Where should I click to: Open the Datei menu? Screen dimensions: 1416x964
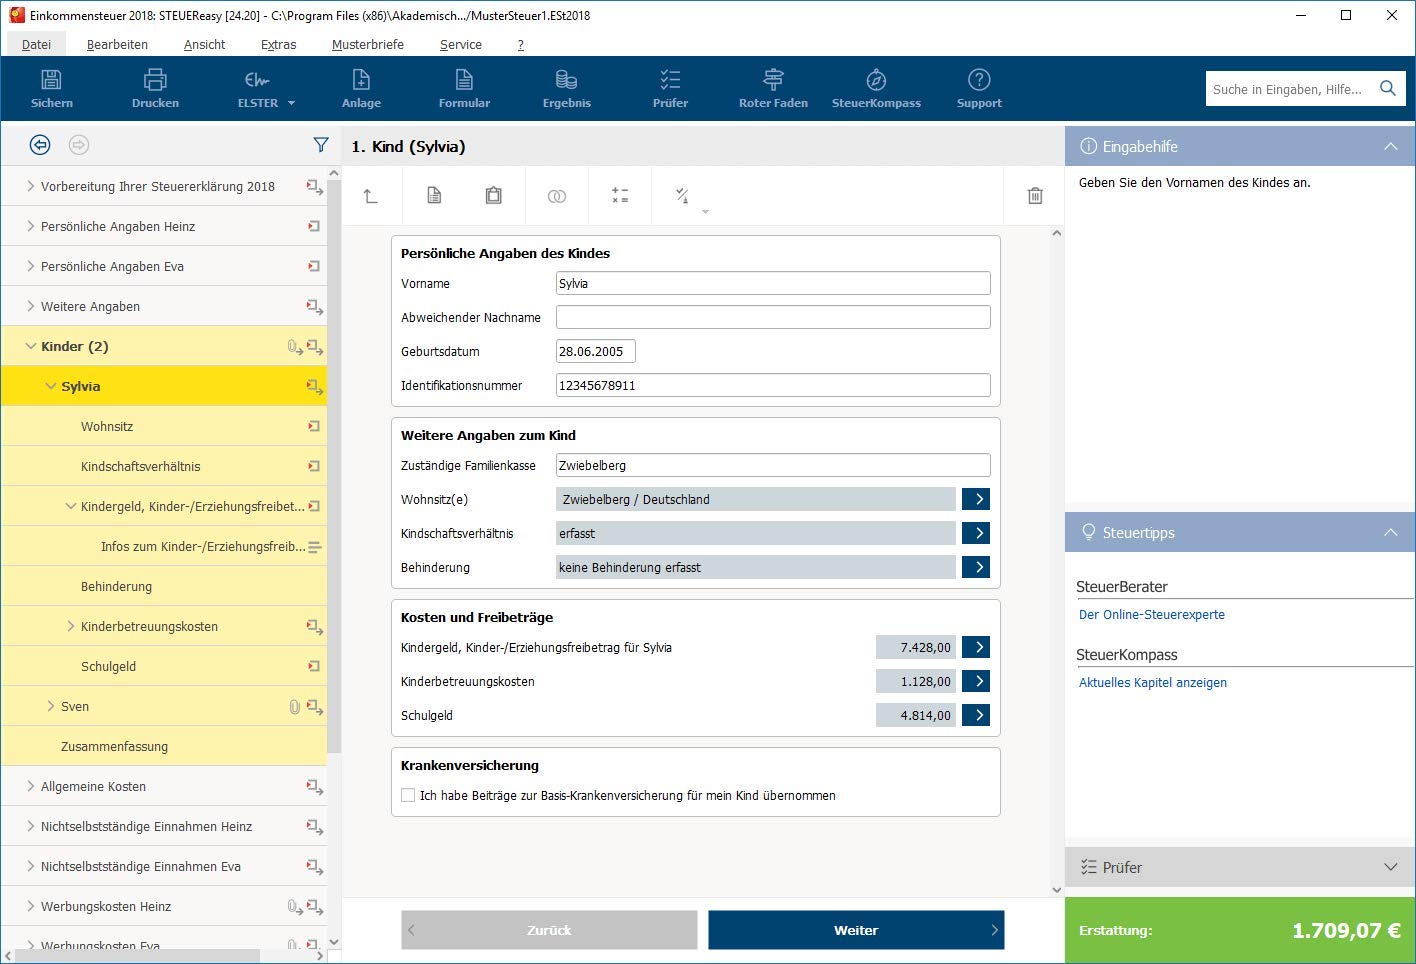37,44
